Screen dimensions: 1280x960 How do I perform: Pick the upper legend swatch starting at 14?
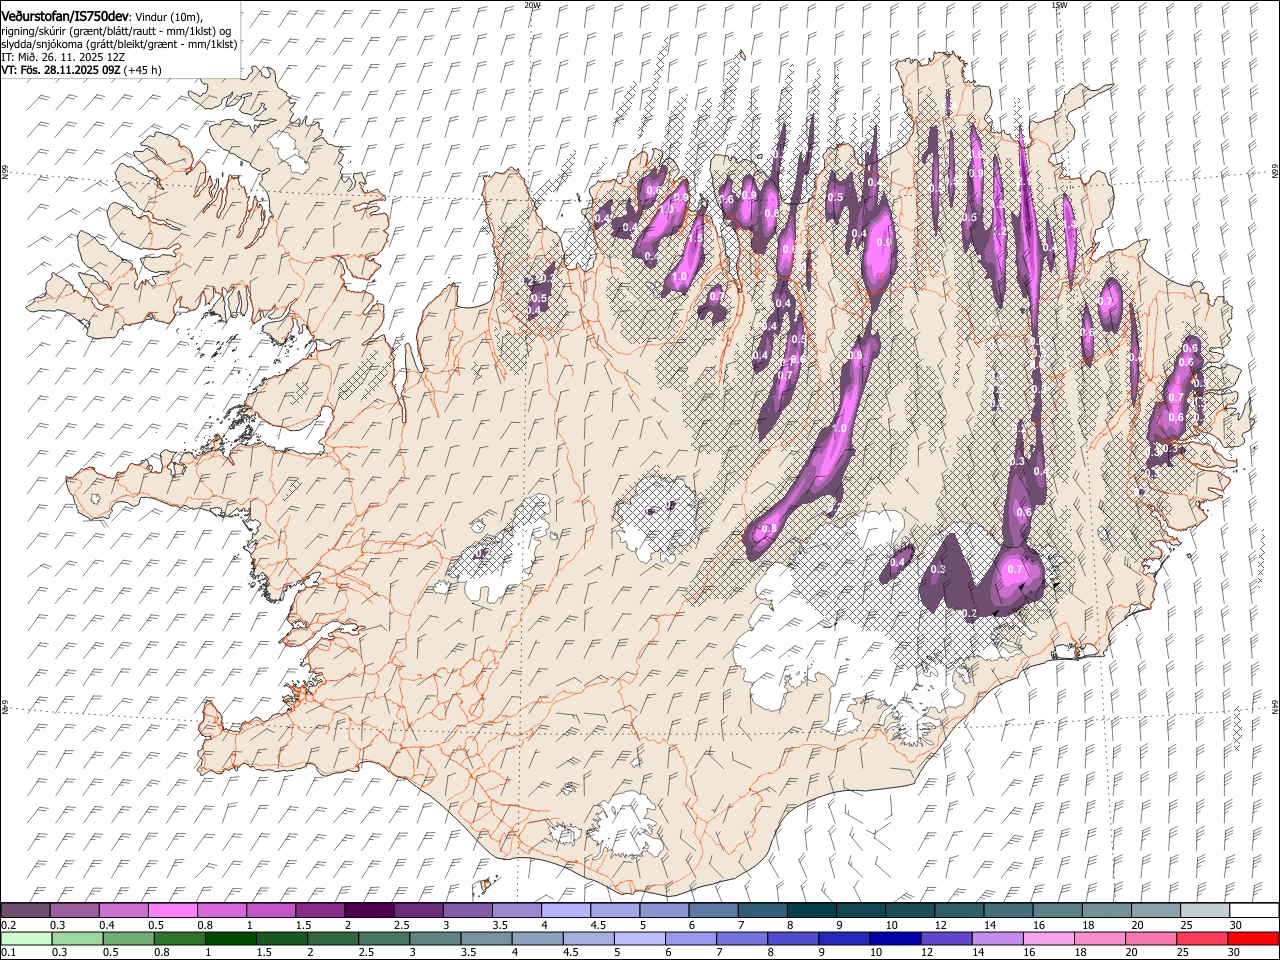click(1007, 910)
